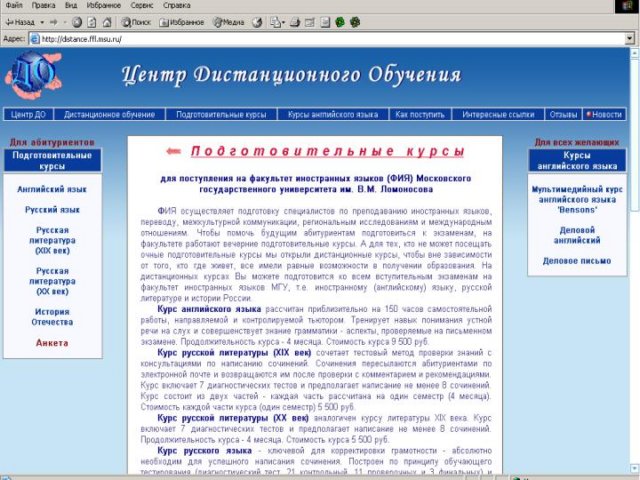640x480 pixels.
Task: Open the Новости navigation tab
Action: 604,114
